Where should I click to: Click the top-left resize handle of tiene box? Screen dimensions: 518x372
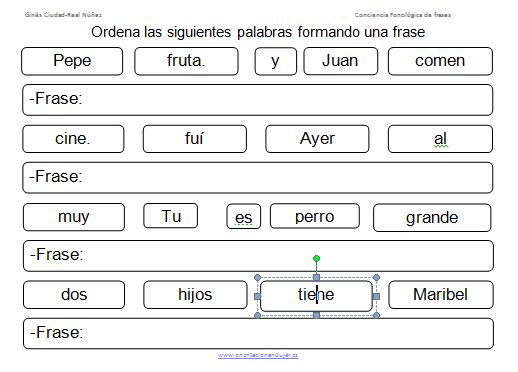(x=257, y=277)
